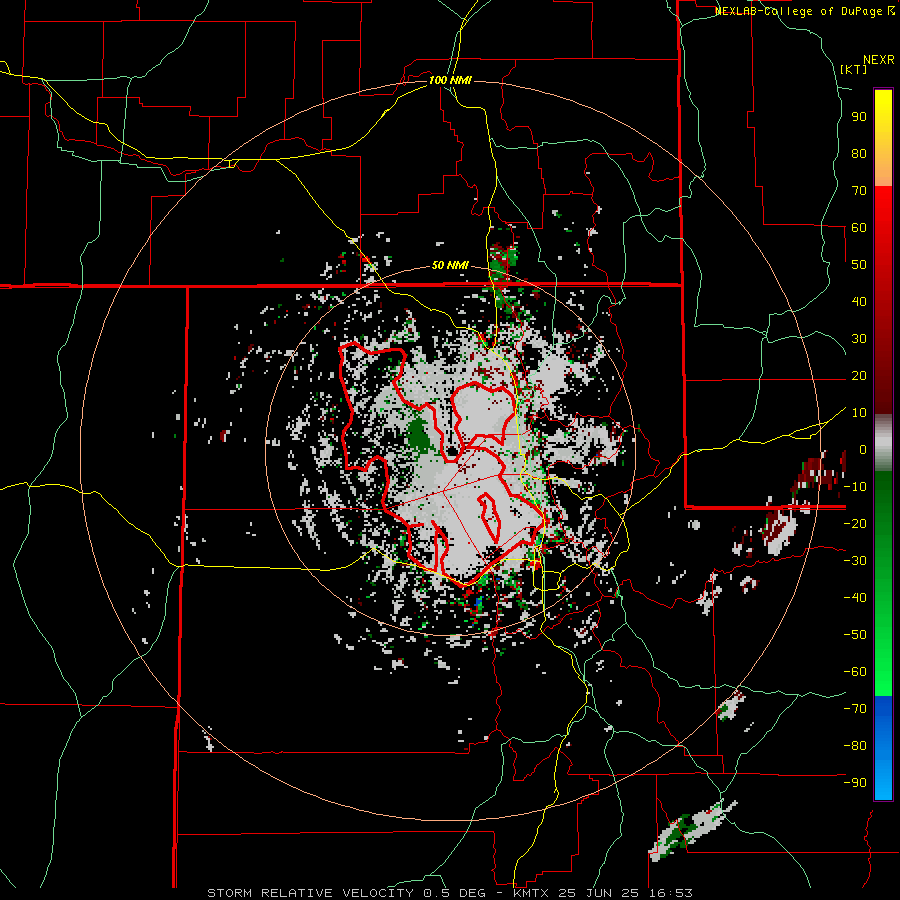Screen dimensions: 900x900
Task: Select the NEXR text beside the scale
Action: 879,60
